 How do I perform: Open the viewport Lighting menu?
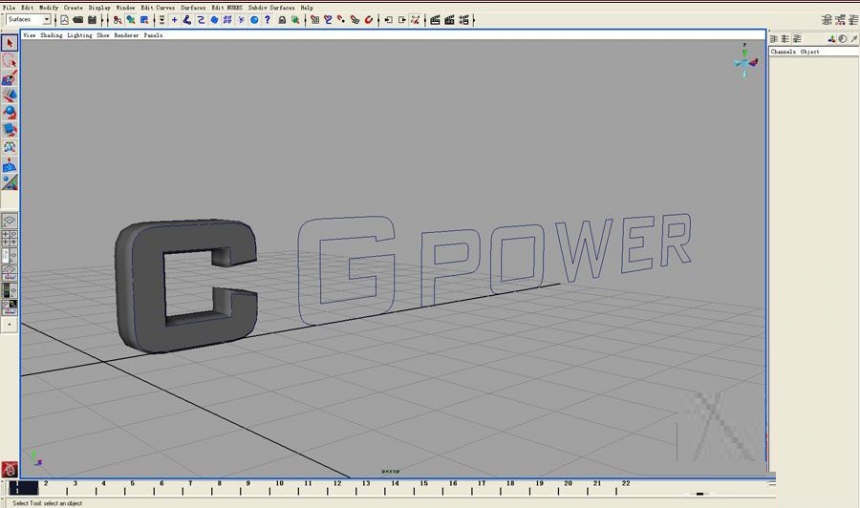(80, 35)
